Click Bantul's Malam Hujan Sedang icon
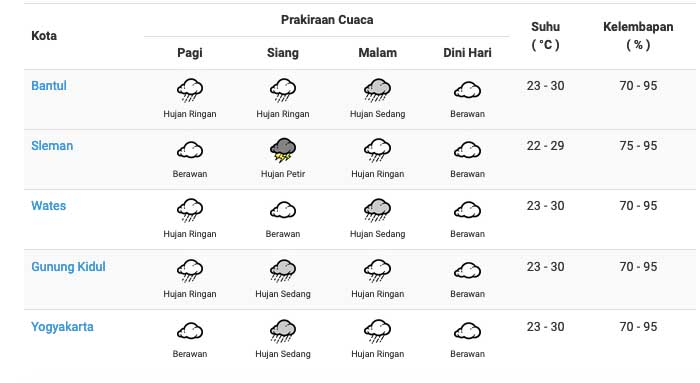The height and width of the screenshot is (383, 700). click(377, 90)
